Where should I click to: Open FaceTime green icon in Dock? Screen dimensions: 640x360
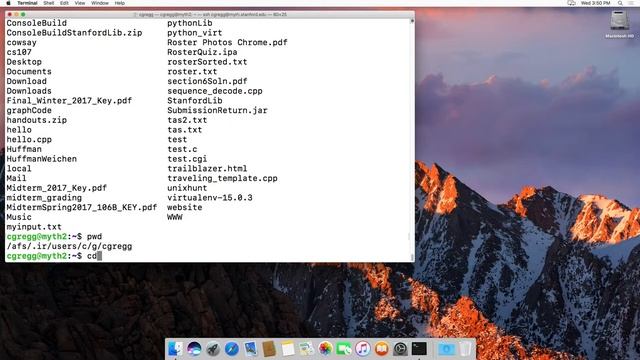[344, 349]
